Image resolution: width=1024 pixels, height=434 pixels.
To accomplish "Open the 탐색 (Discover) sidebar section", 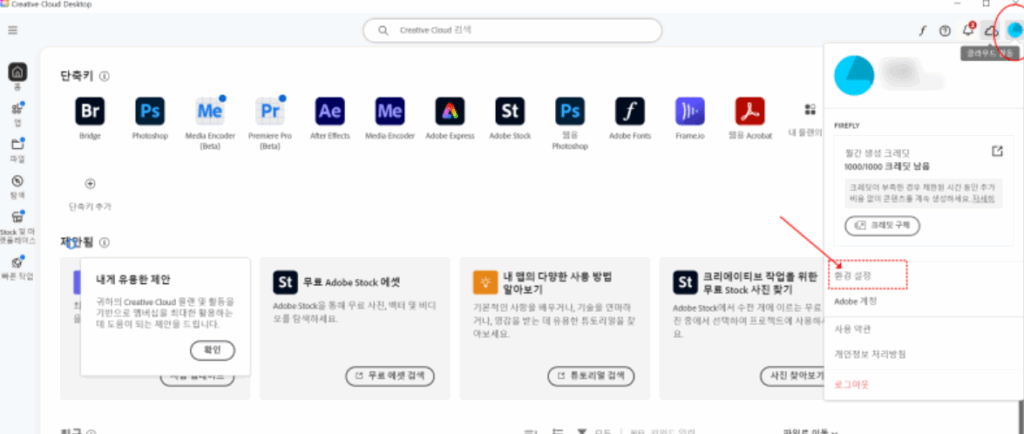I will click(18, 181).
